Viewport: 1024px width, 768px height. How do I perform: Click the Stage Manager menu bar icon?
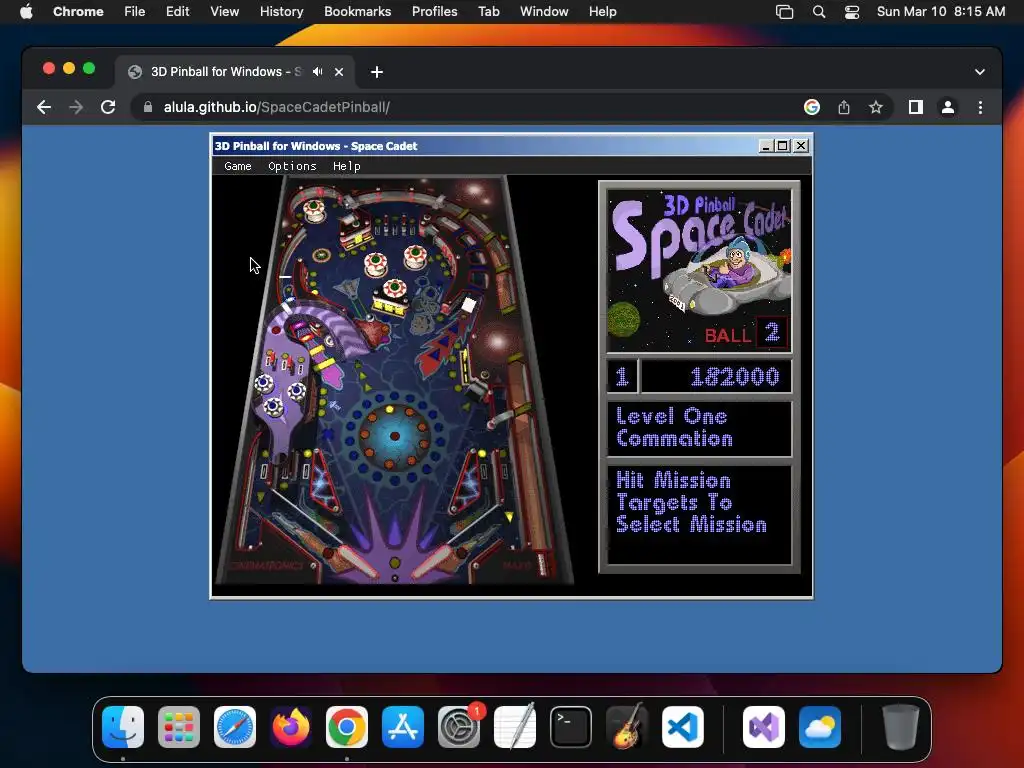coord(784,12)
